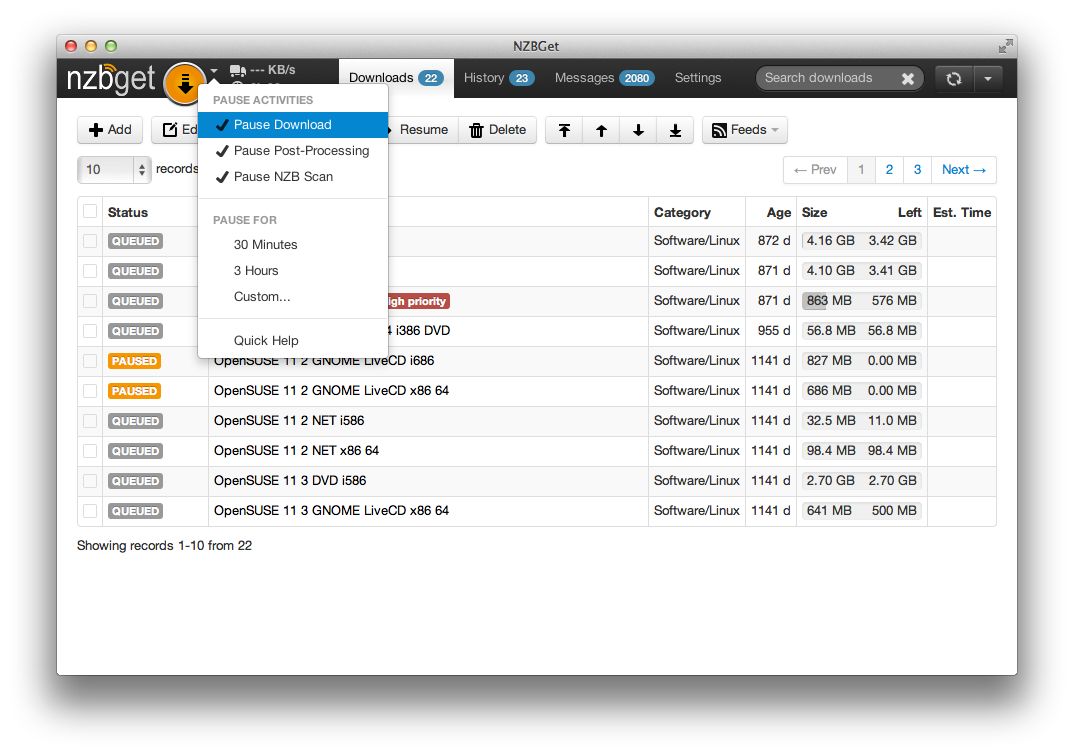Image resolution: width=1074 pixels, height=754 pixels.
Task: Select Custom... pause duration
Action: pyautogui.click(x=293, y=297)
